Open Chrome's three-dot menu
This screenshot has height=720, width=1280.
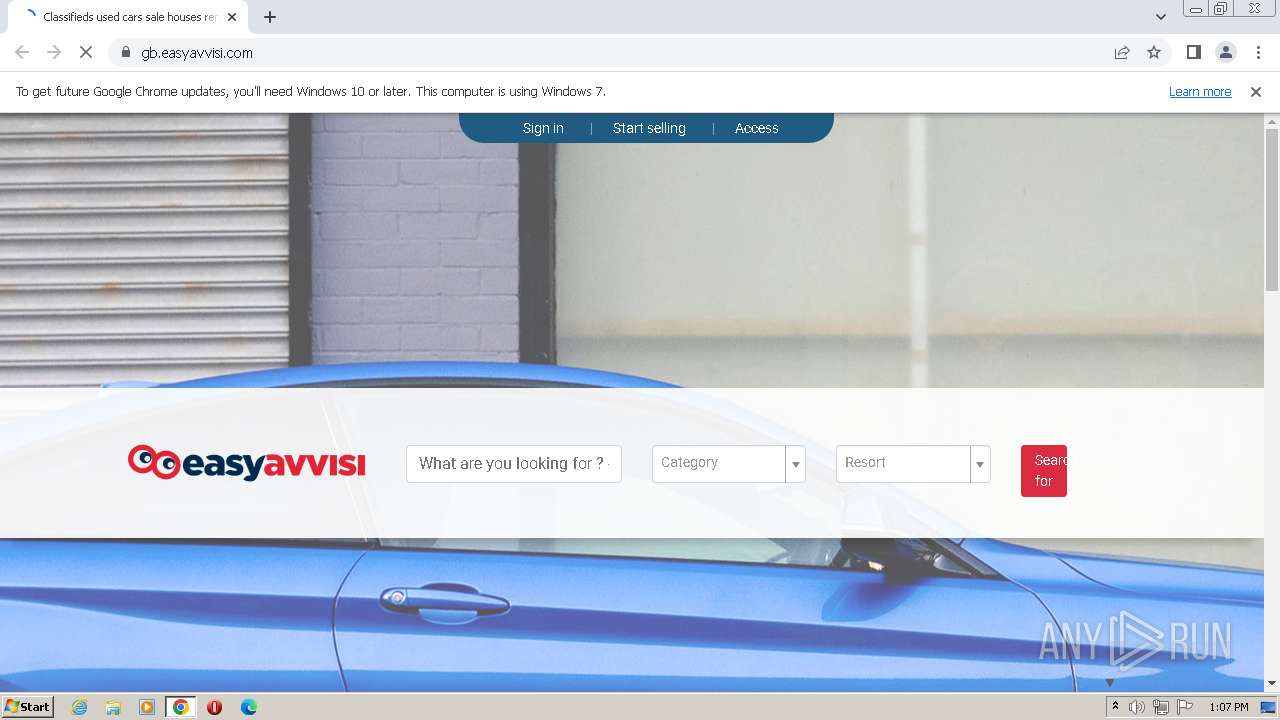tap(1258, 53)
